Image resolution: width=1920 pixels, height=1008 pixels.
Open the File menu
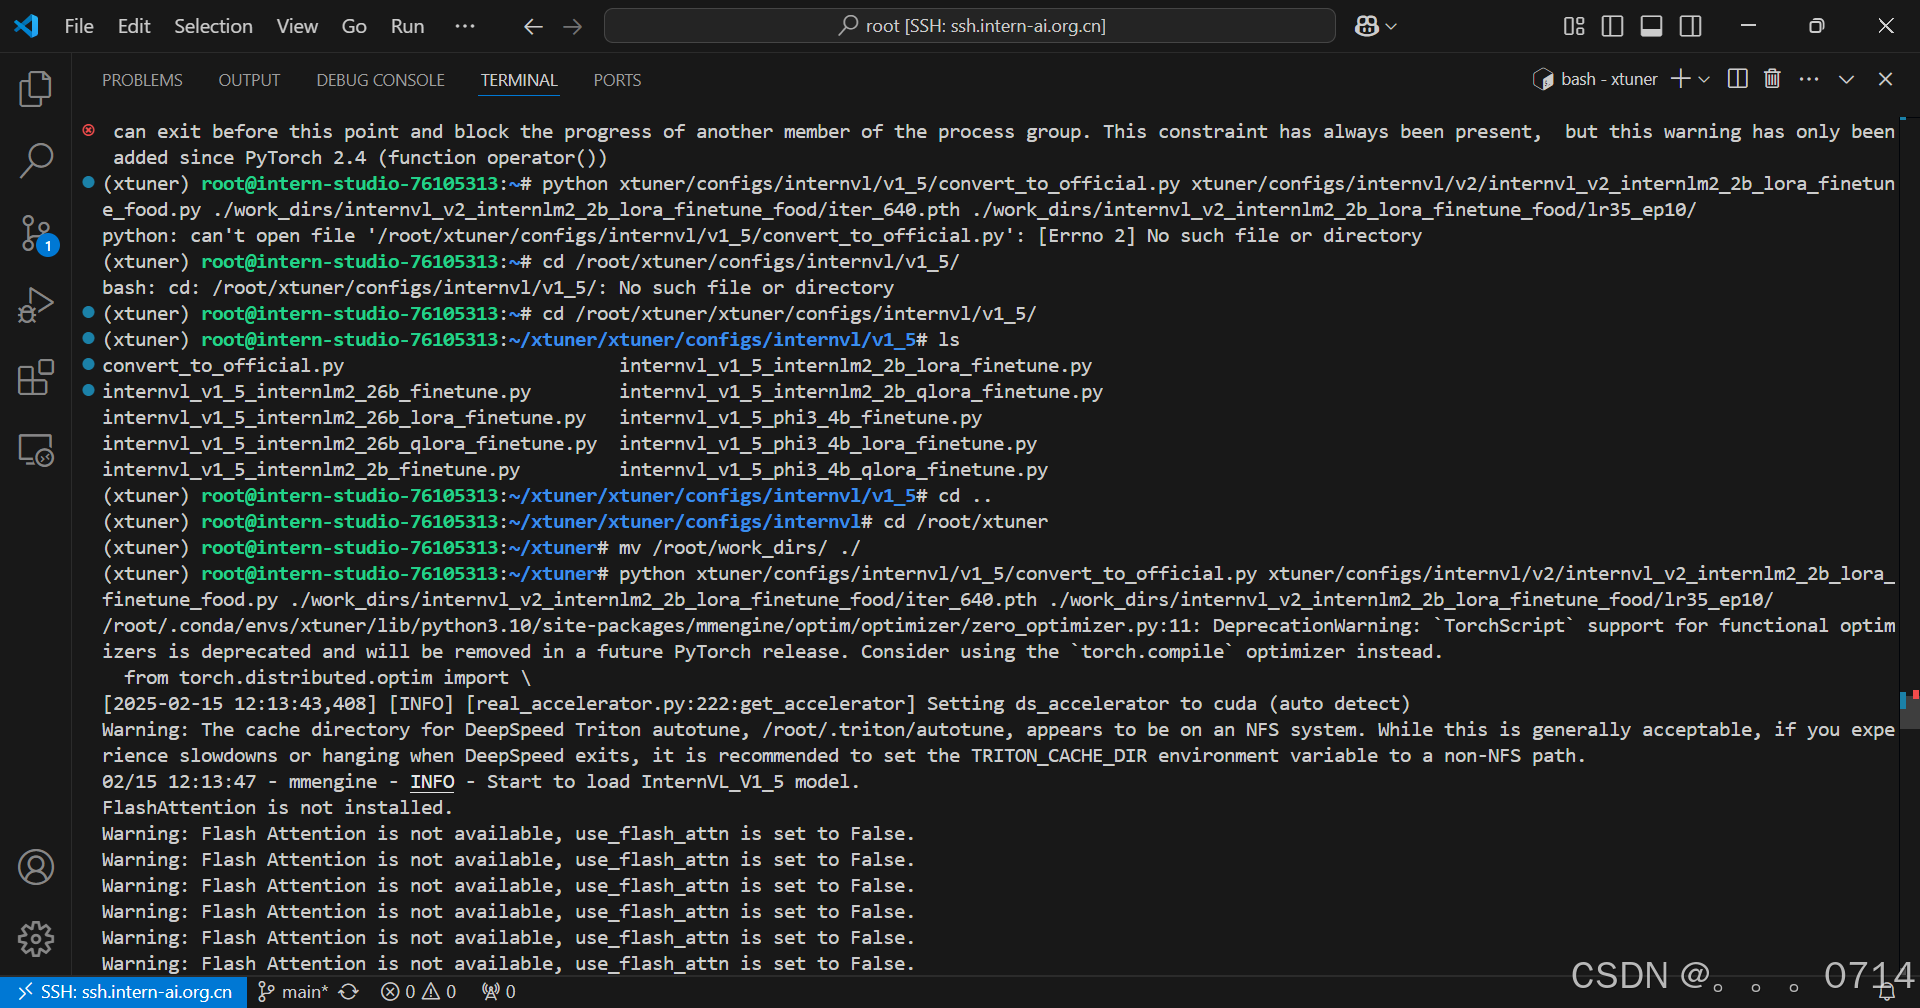tap(79, 26)
